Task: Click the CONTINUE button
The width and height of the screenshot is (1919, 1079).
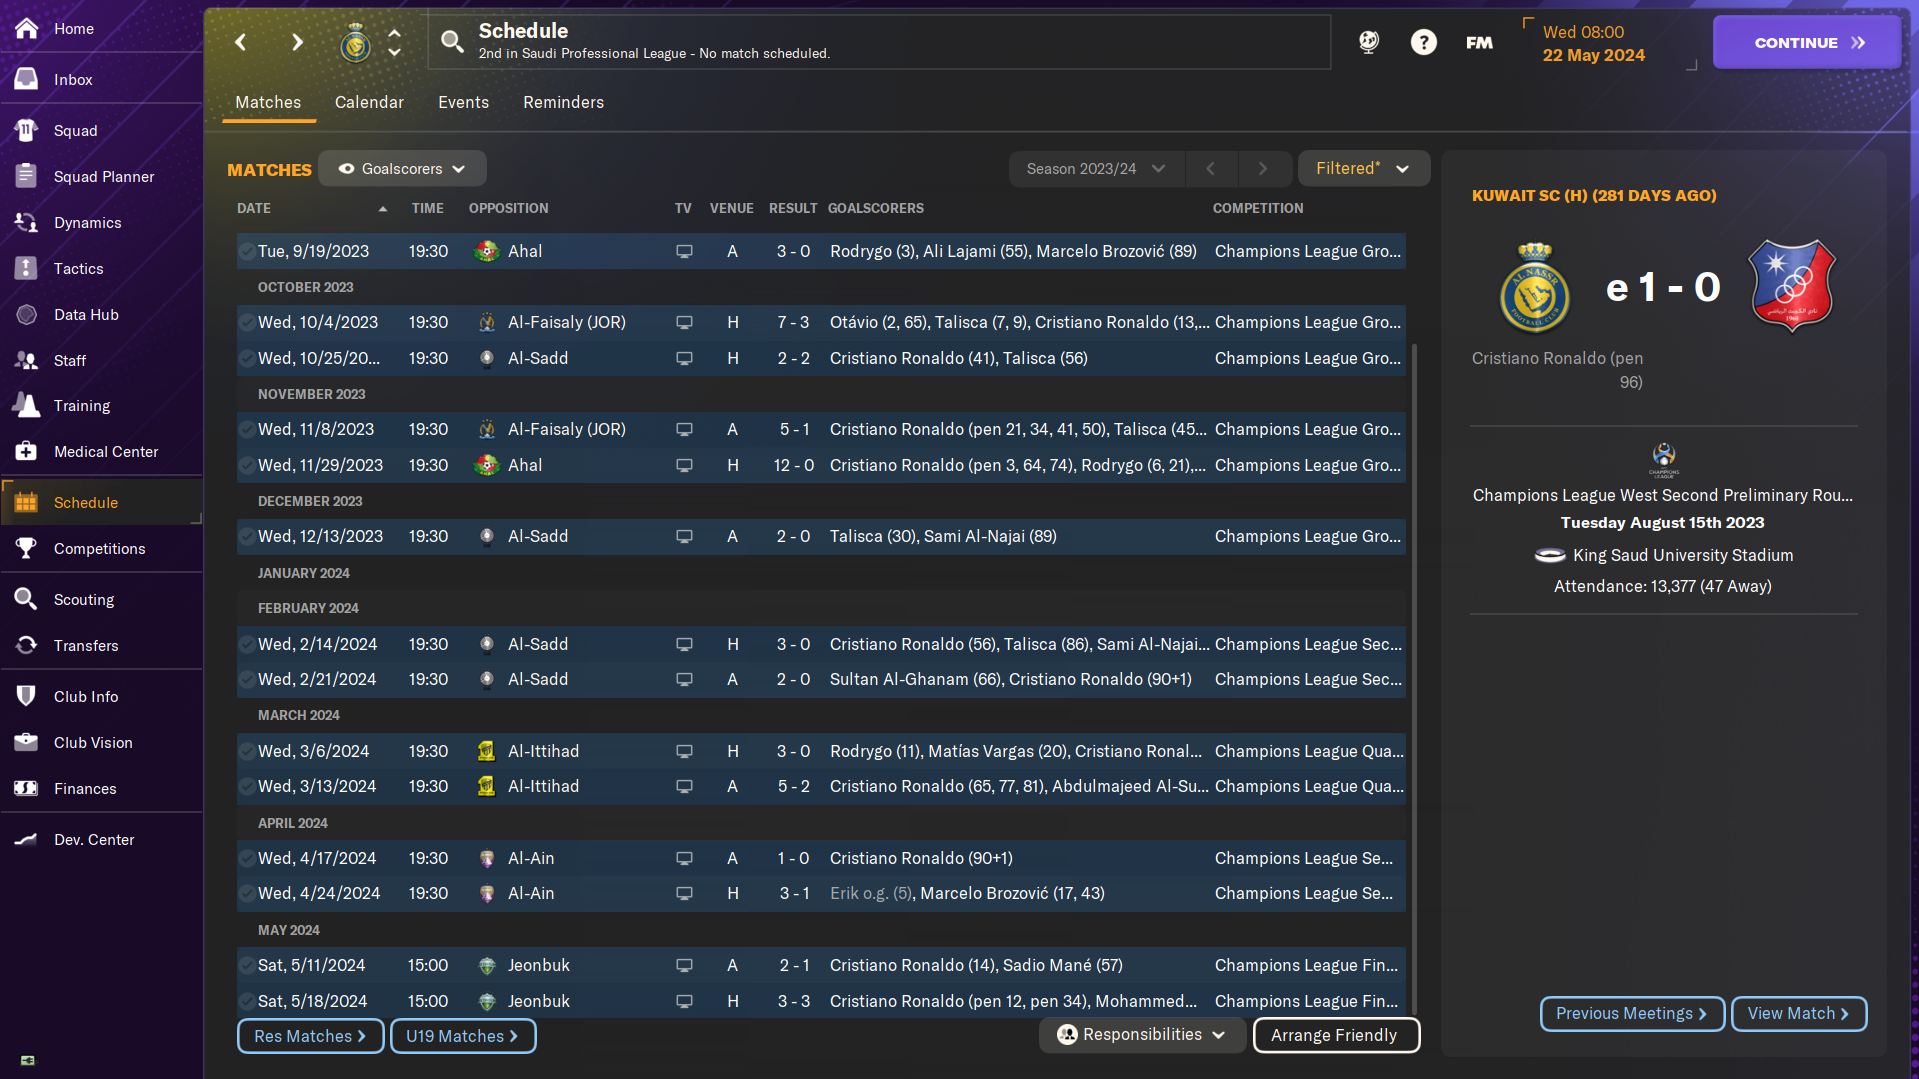Action: pos(1806,42)
